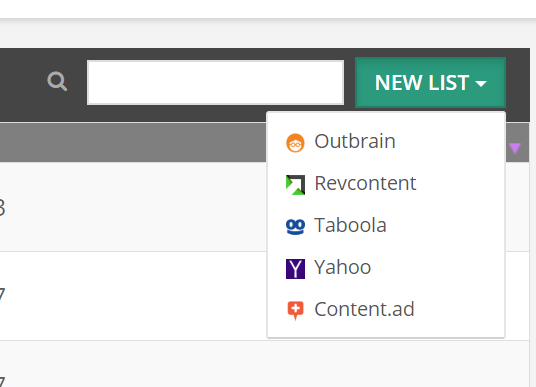The width and height of the screenshot is (536, 387).
Task: Click the dark toolbar left of search icon
Action: 22,85
